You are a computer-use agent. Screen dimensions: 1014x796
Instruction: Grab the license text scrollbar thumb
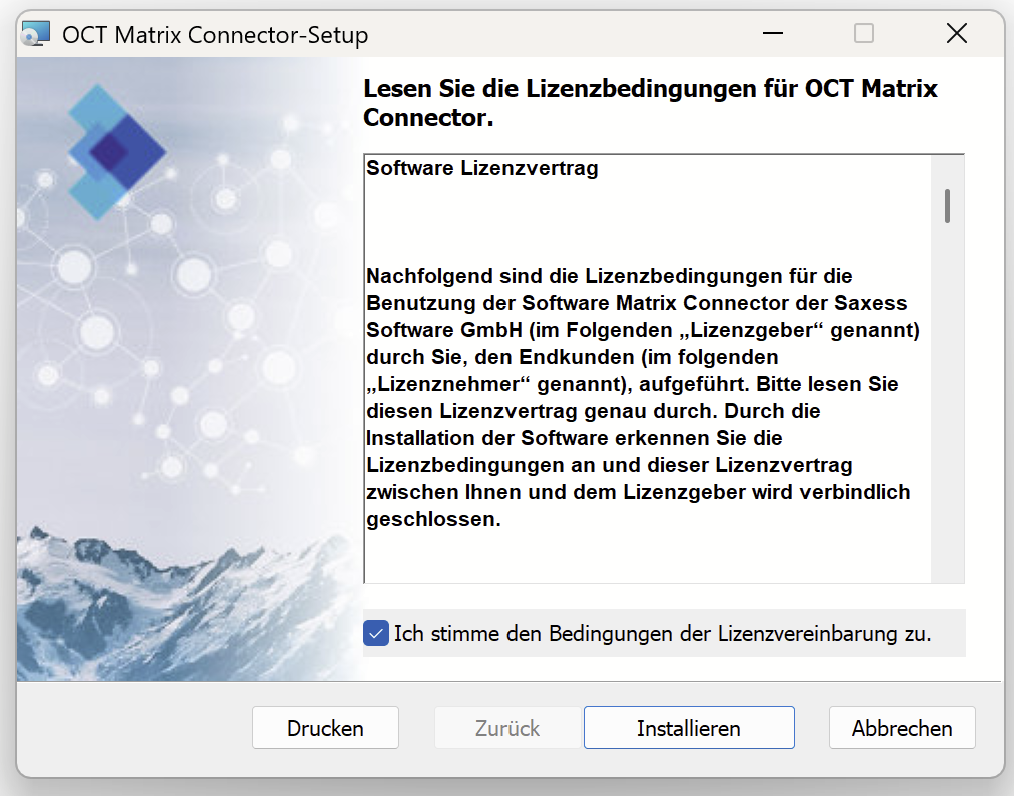pos(947,205)
